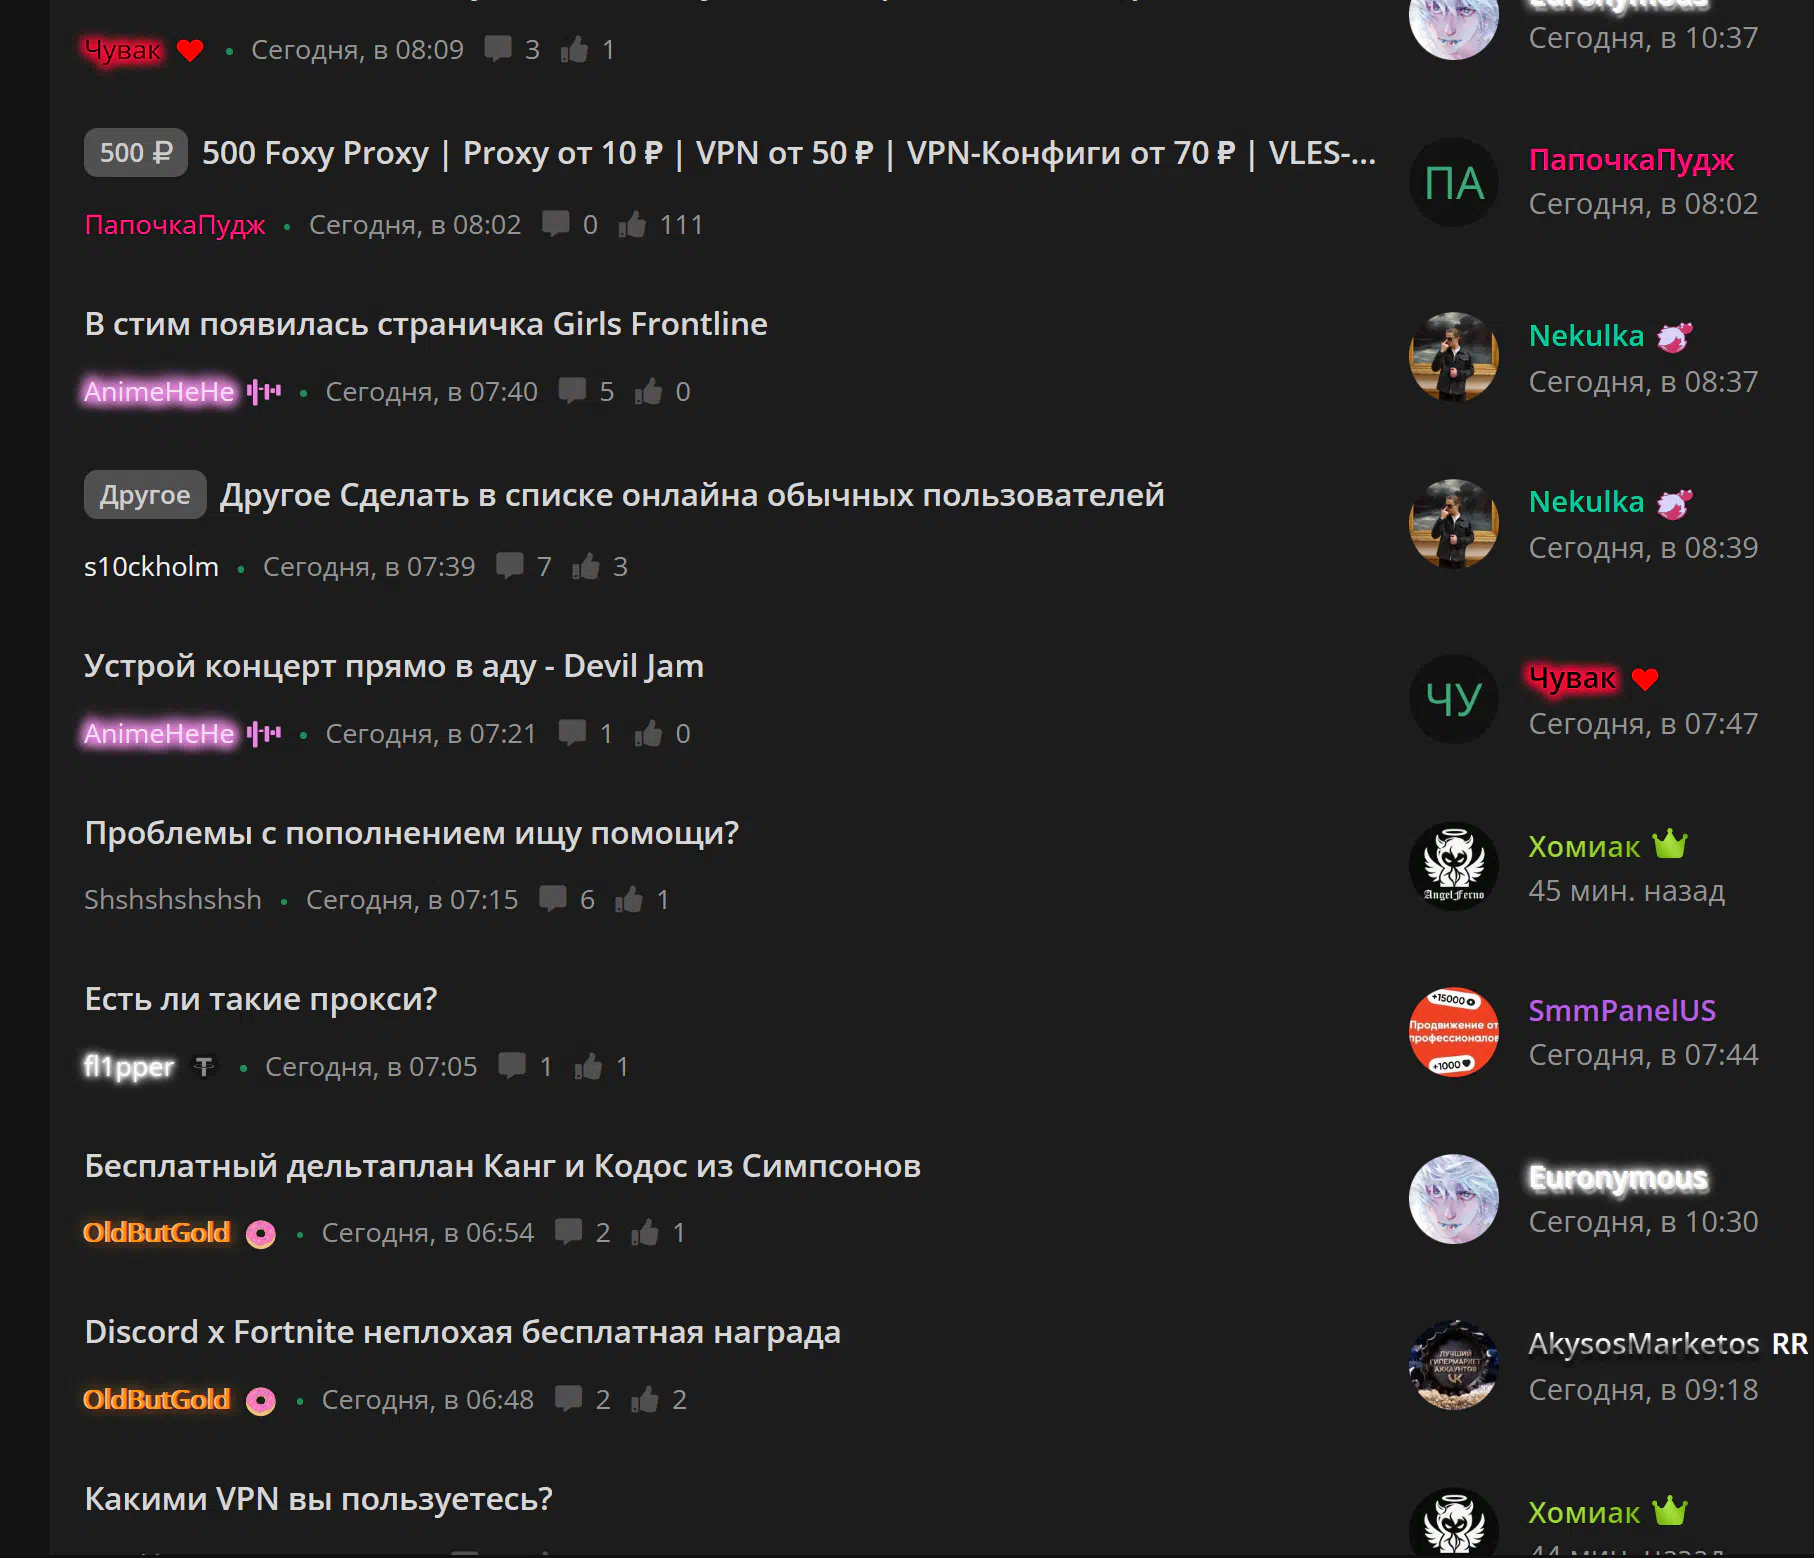
Task: Click the donut badge beside OldButGold on Симпсонов thread
Action: 261,1234
